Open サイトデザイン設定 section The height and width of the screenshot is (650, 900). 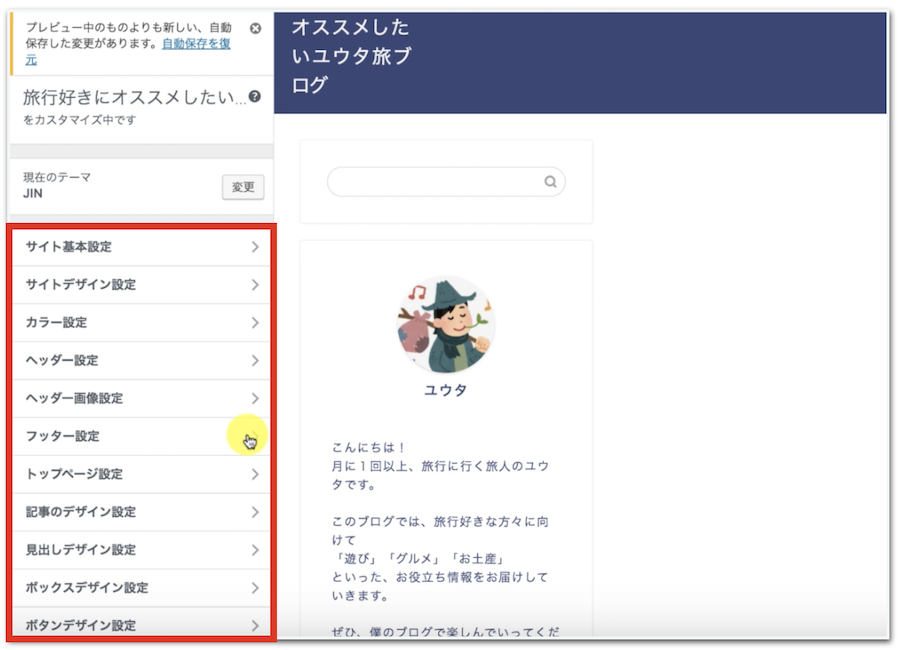[140, 285]
